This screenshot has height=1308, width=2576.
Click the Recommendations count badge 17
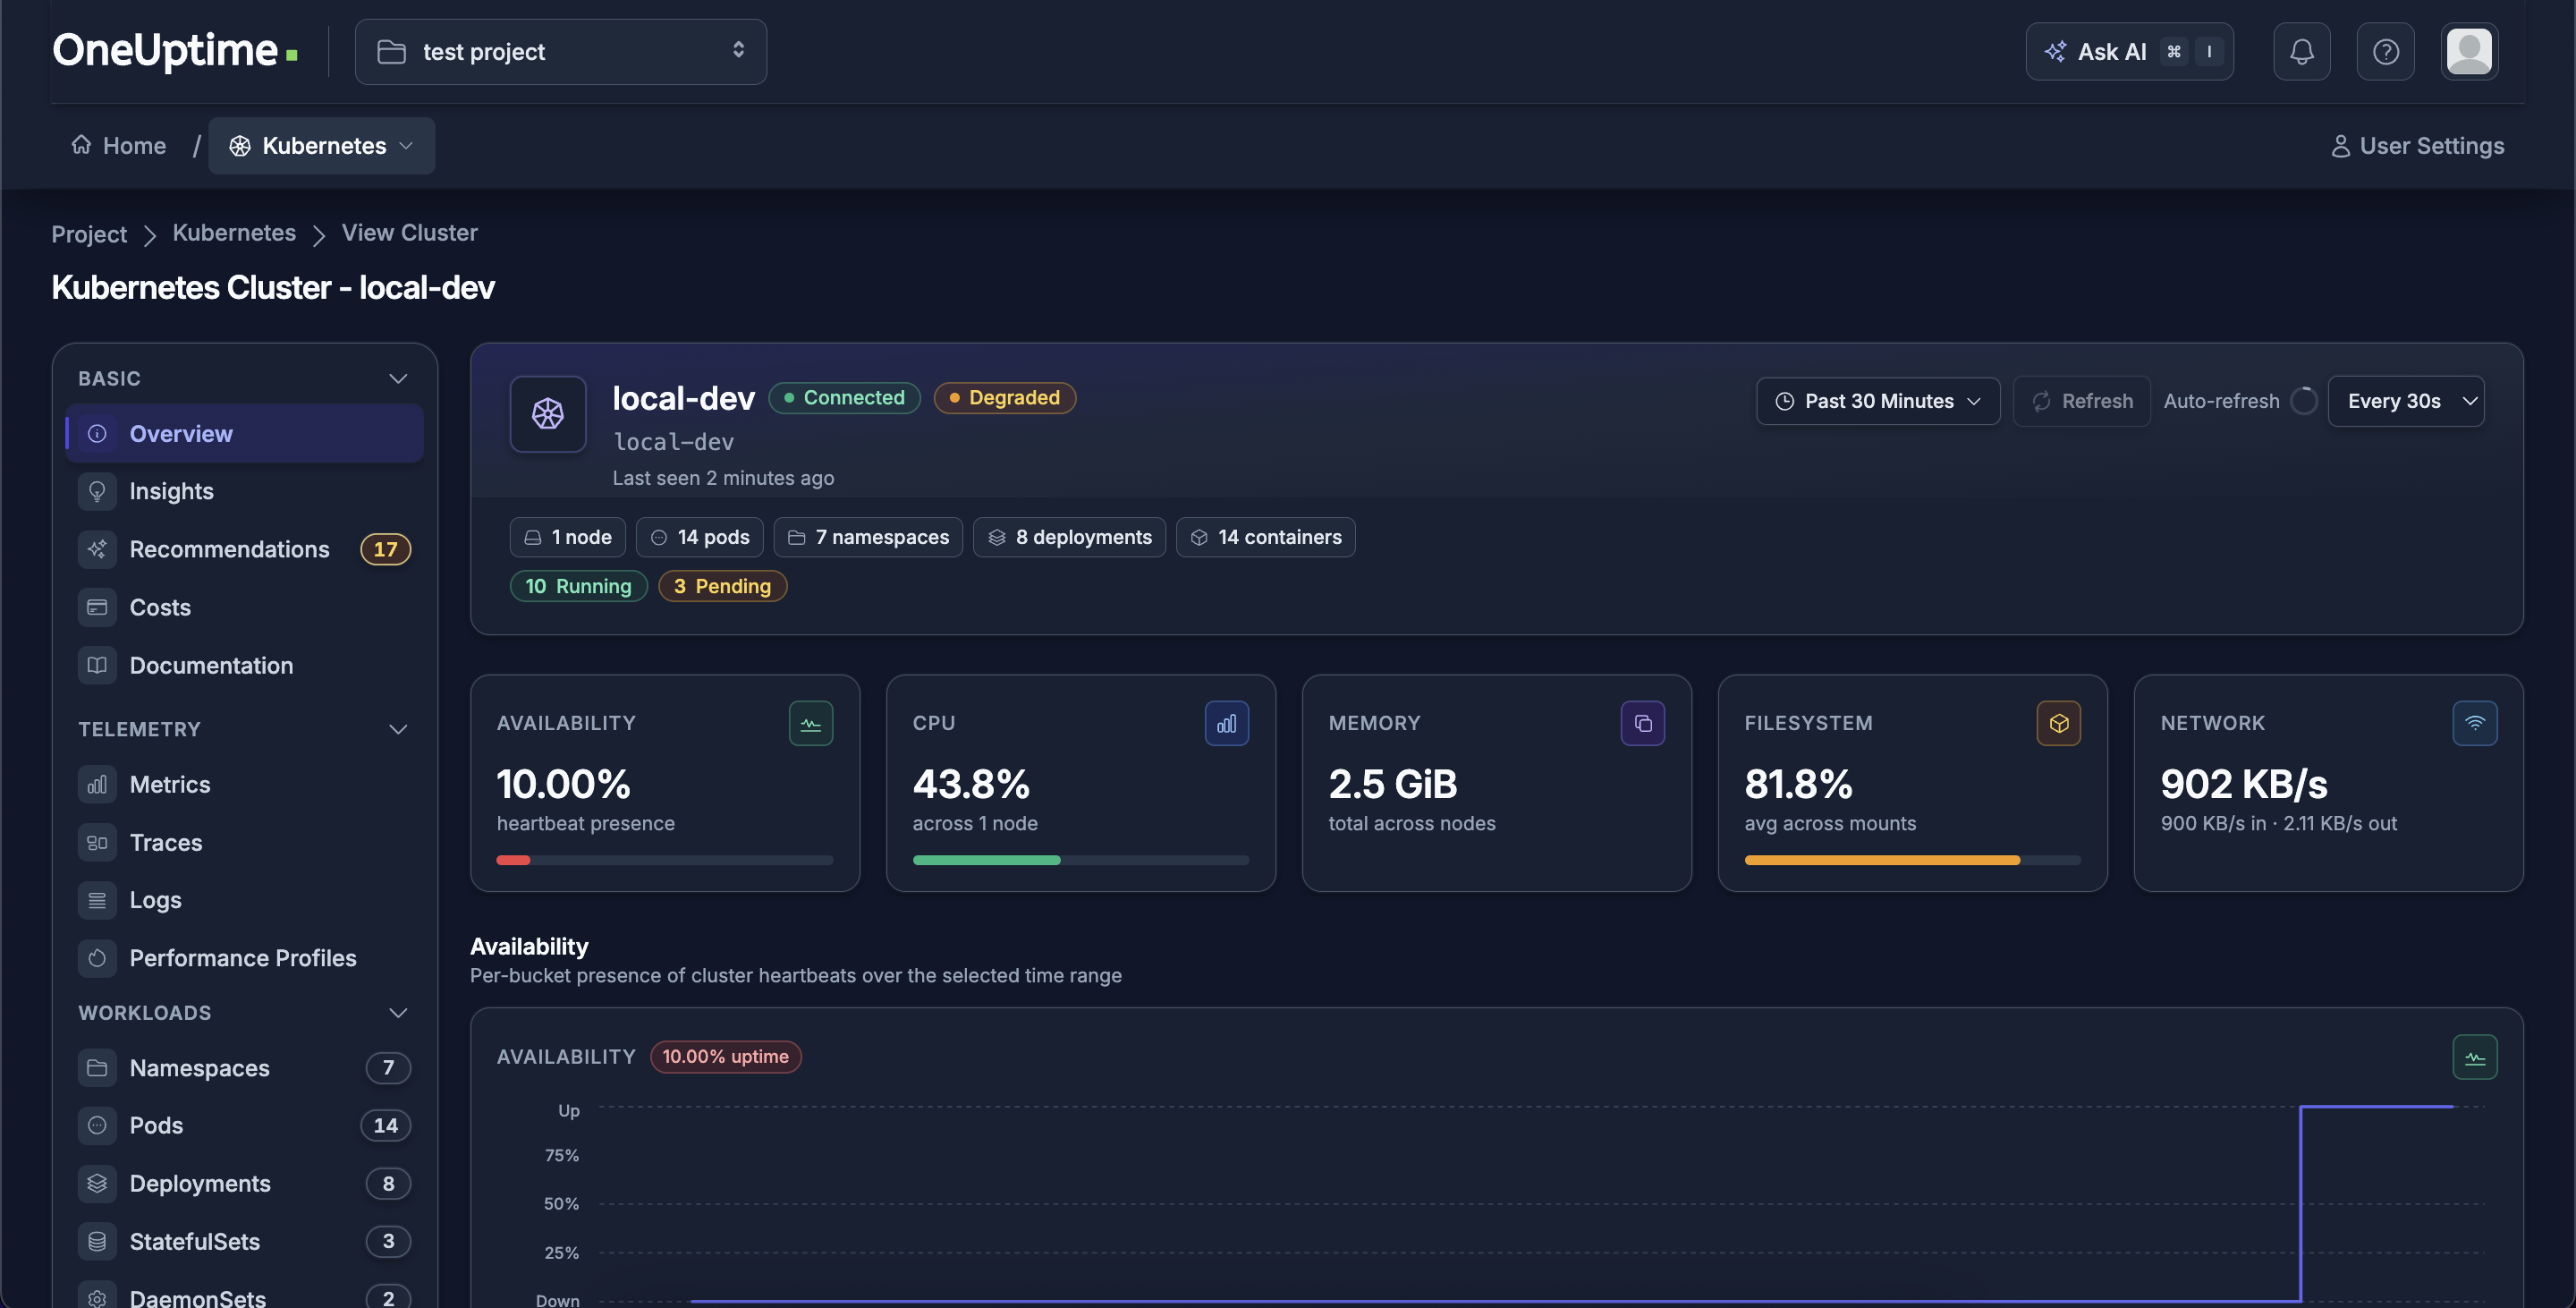385,549
